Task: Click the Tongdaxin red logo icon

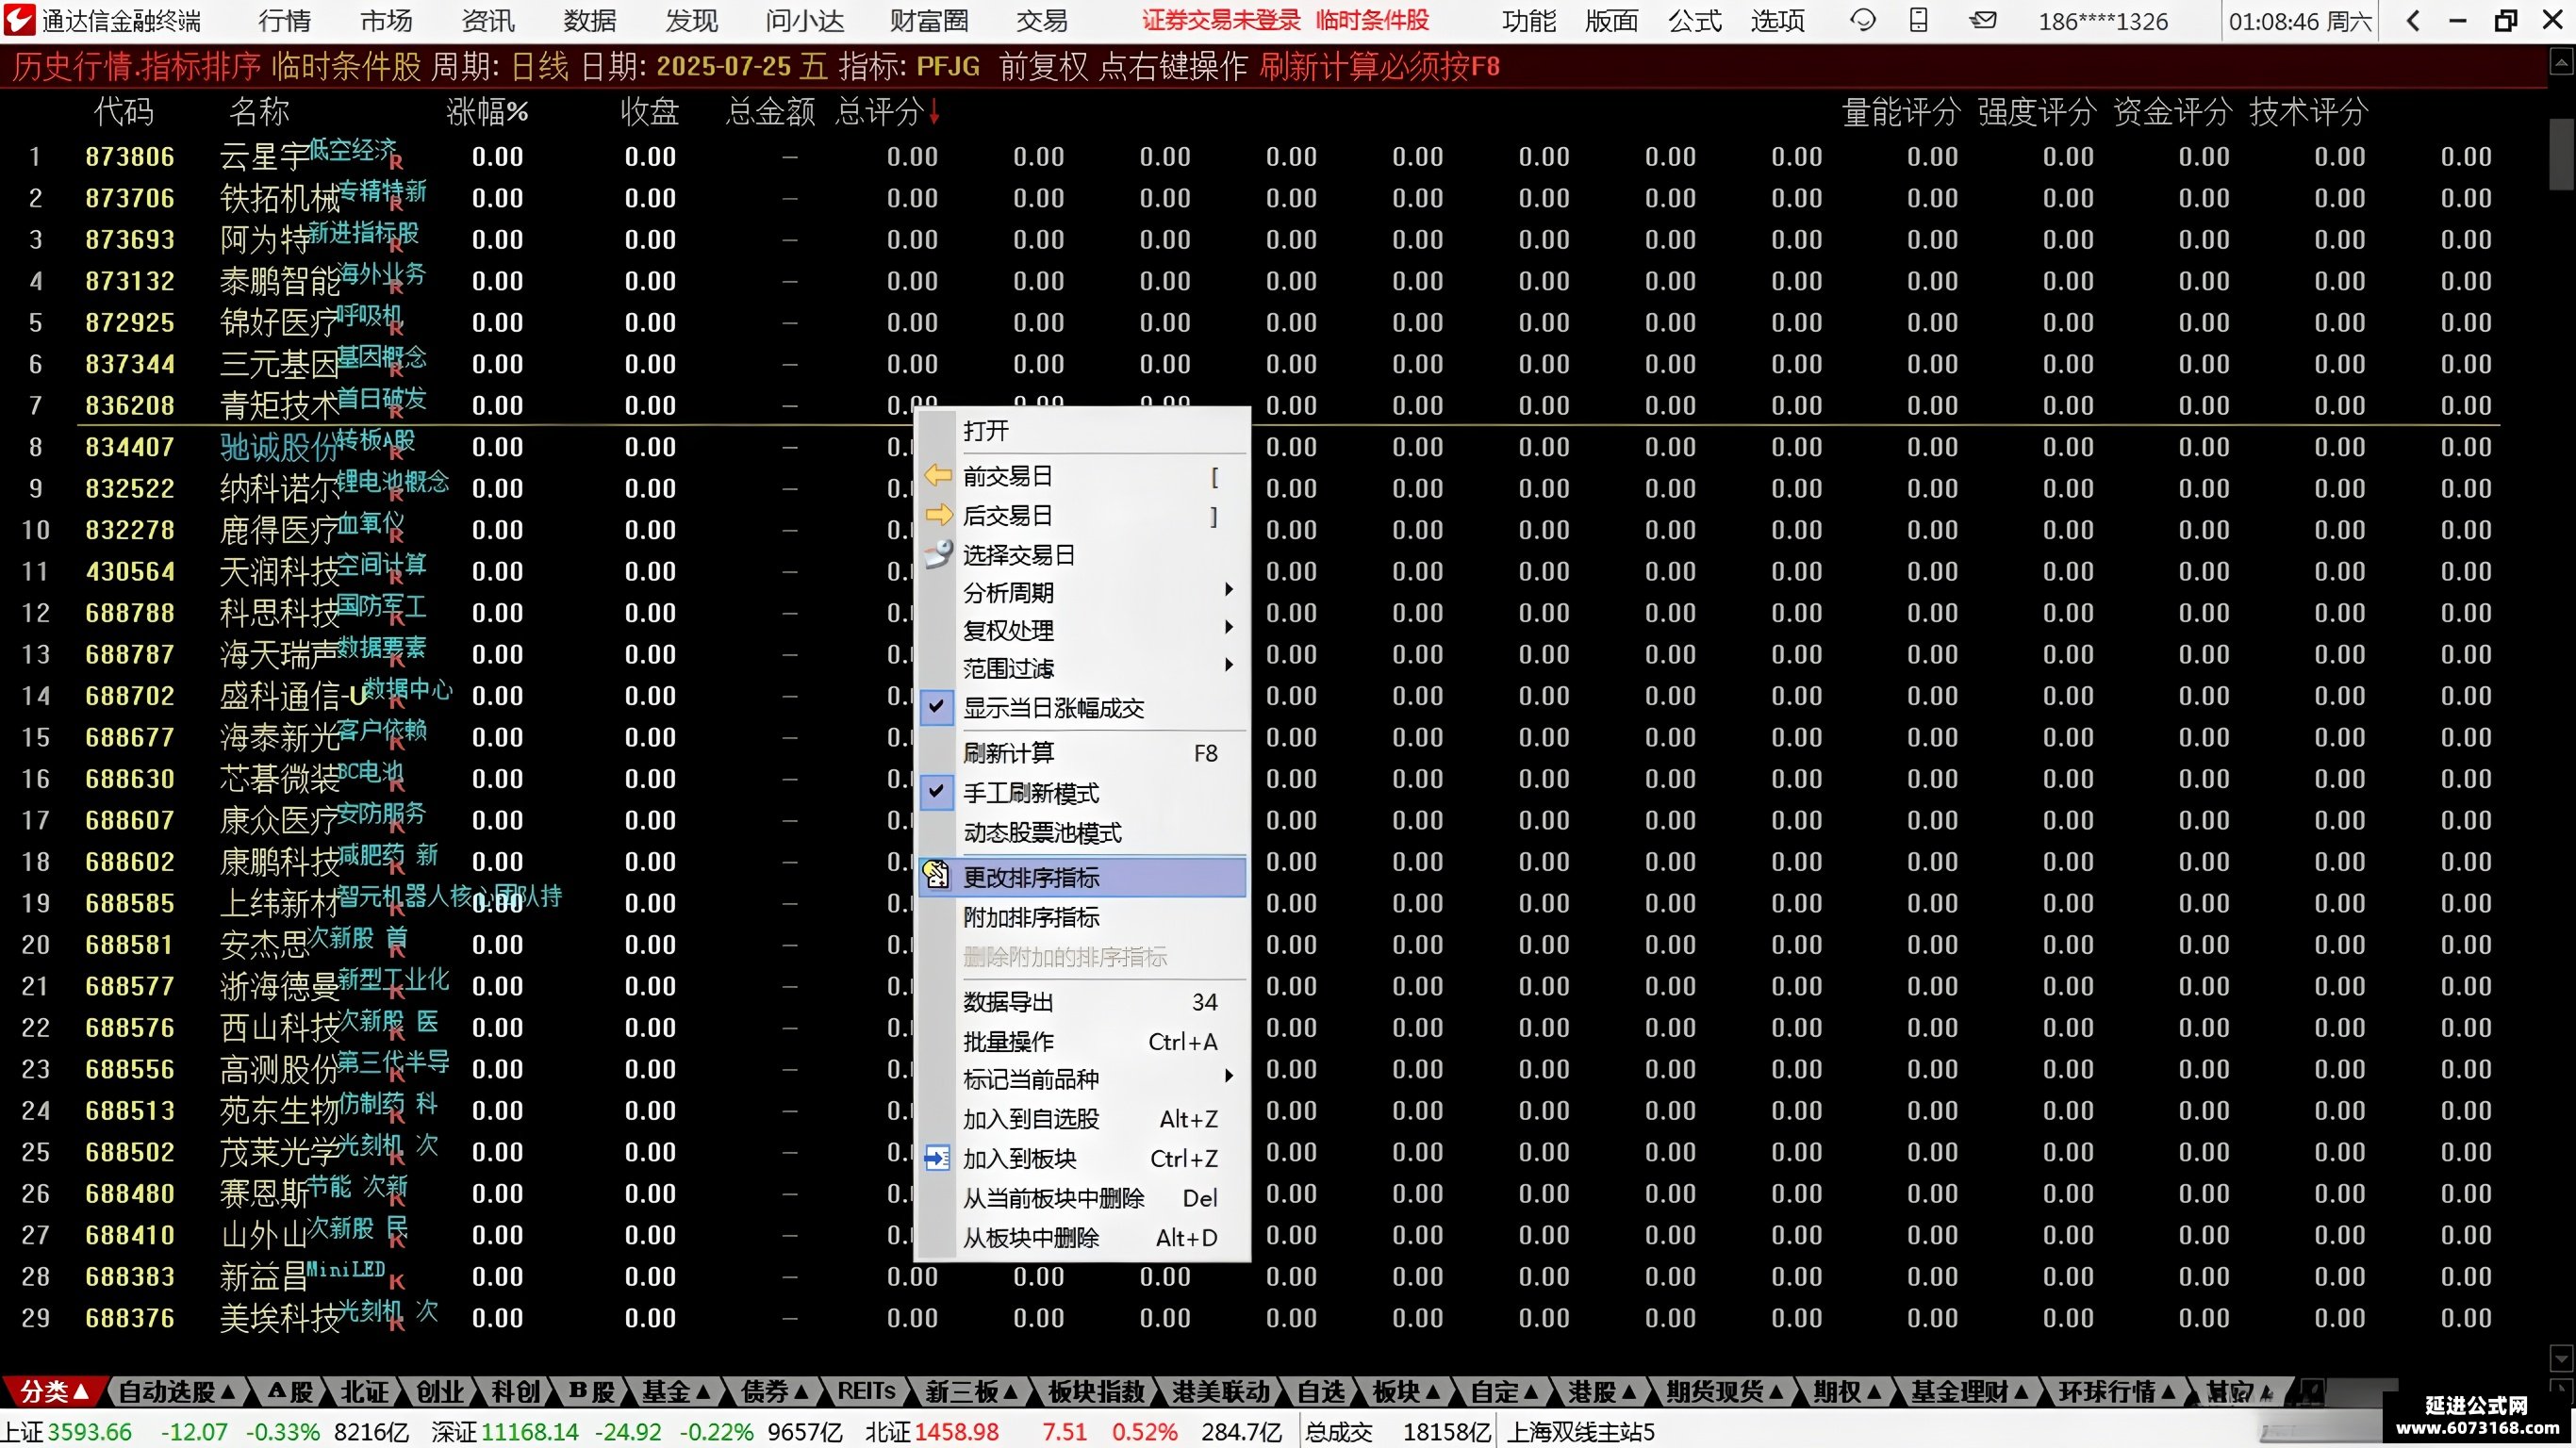Action: (x=20, y=20)
